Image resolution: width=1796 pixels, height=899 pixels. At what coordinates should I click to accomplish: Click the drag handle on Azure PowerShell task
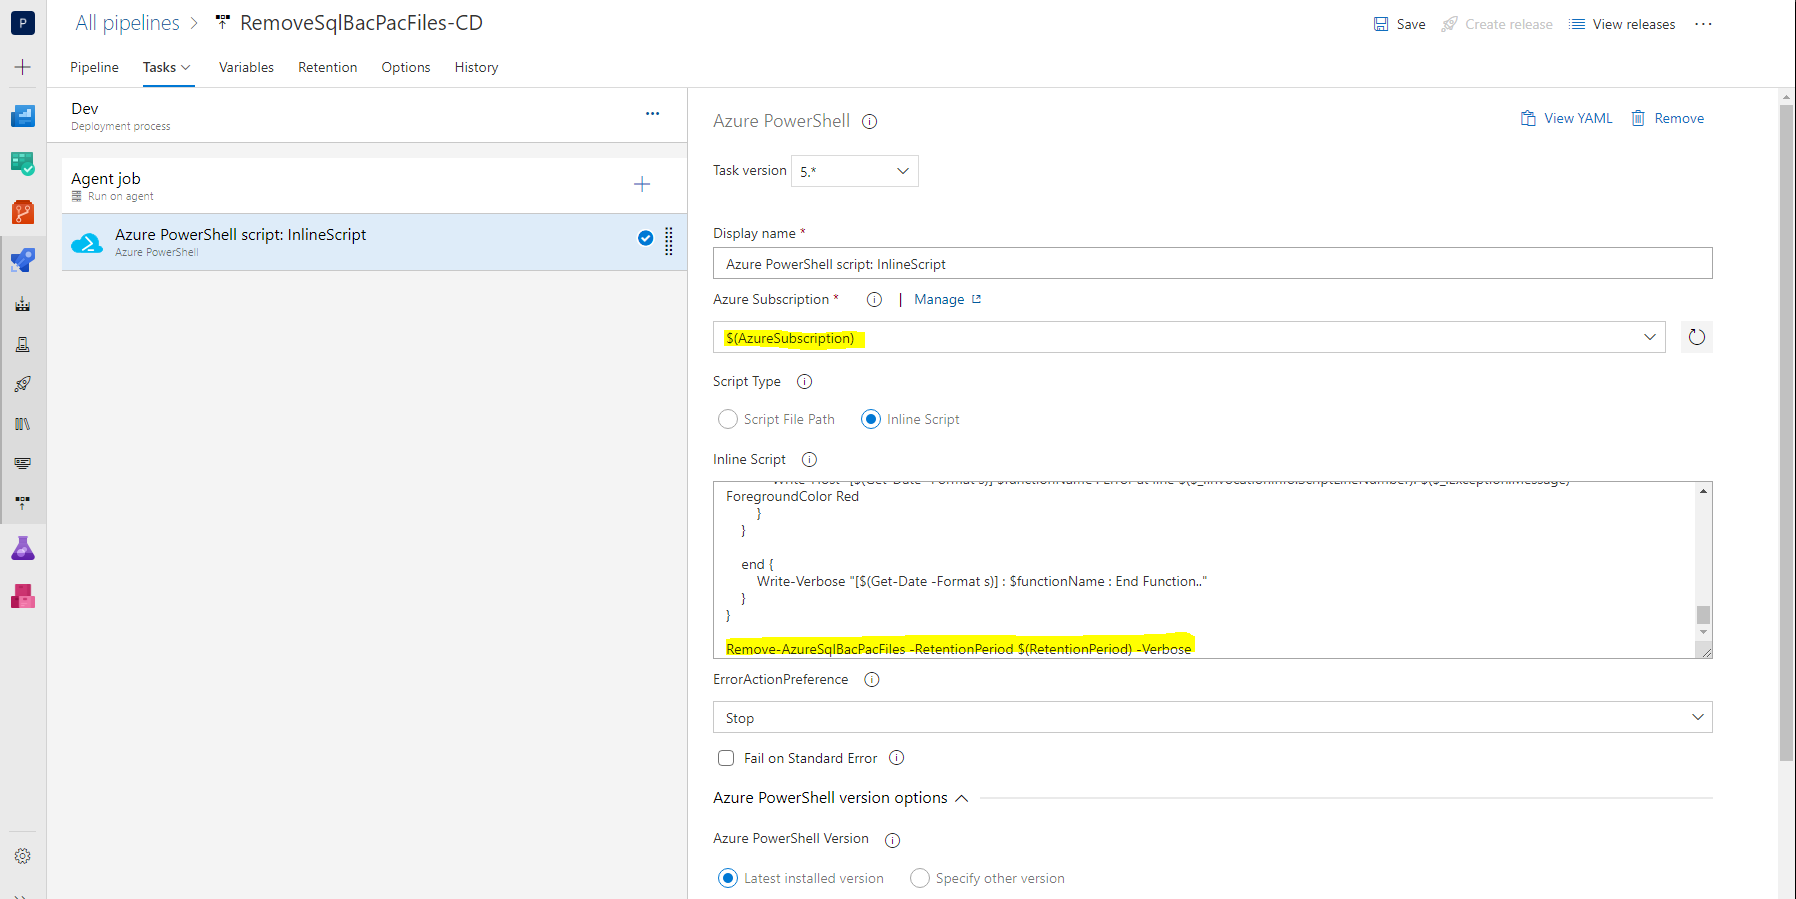(669, 241)
